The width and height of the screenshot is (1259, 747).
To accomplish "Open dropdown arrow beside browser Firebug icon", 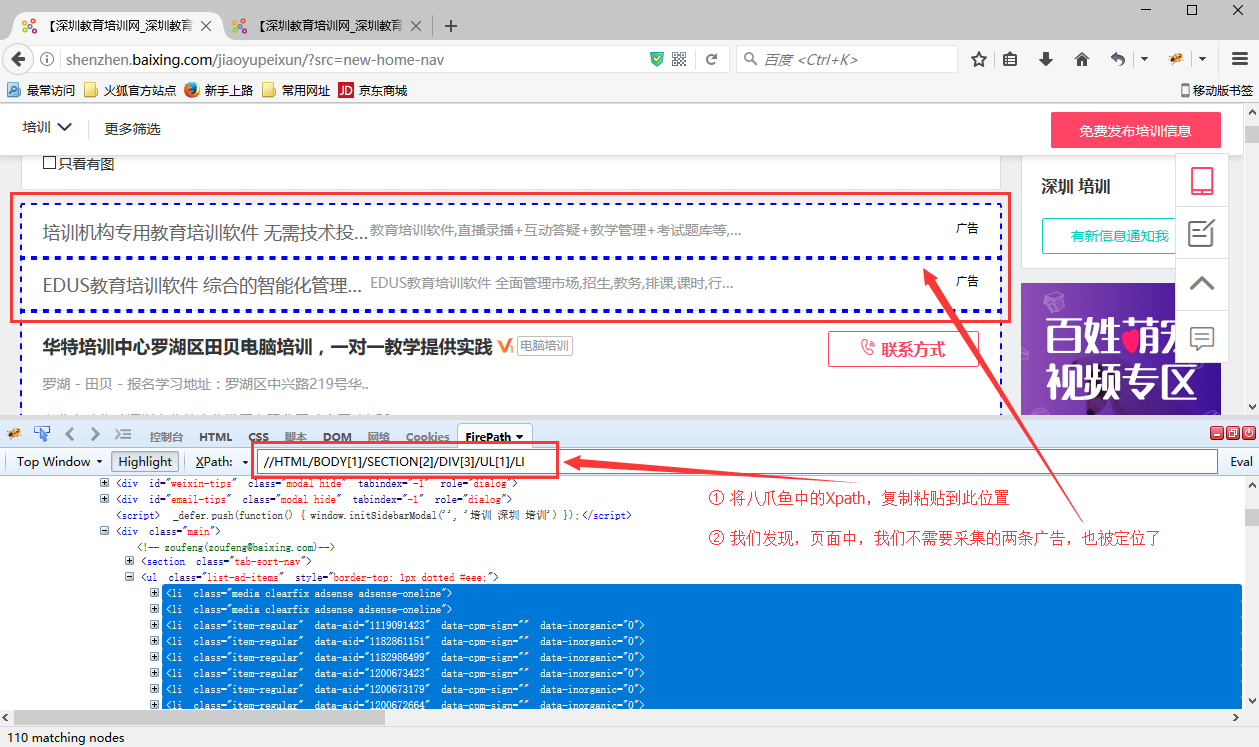I will tap(1202, 59).
